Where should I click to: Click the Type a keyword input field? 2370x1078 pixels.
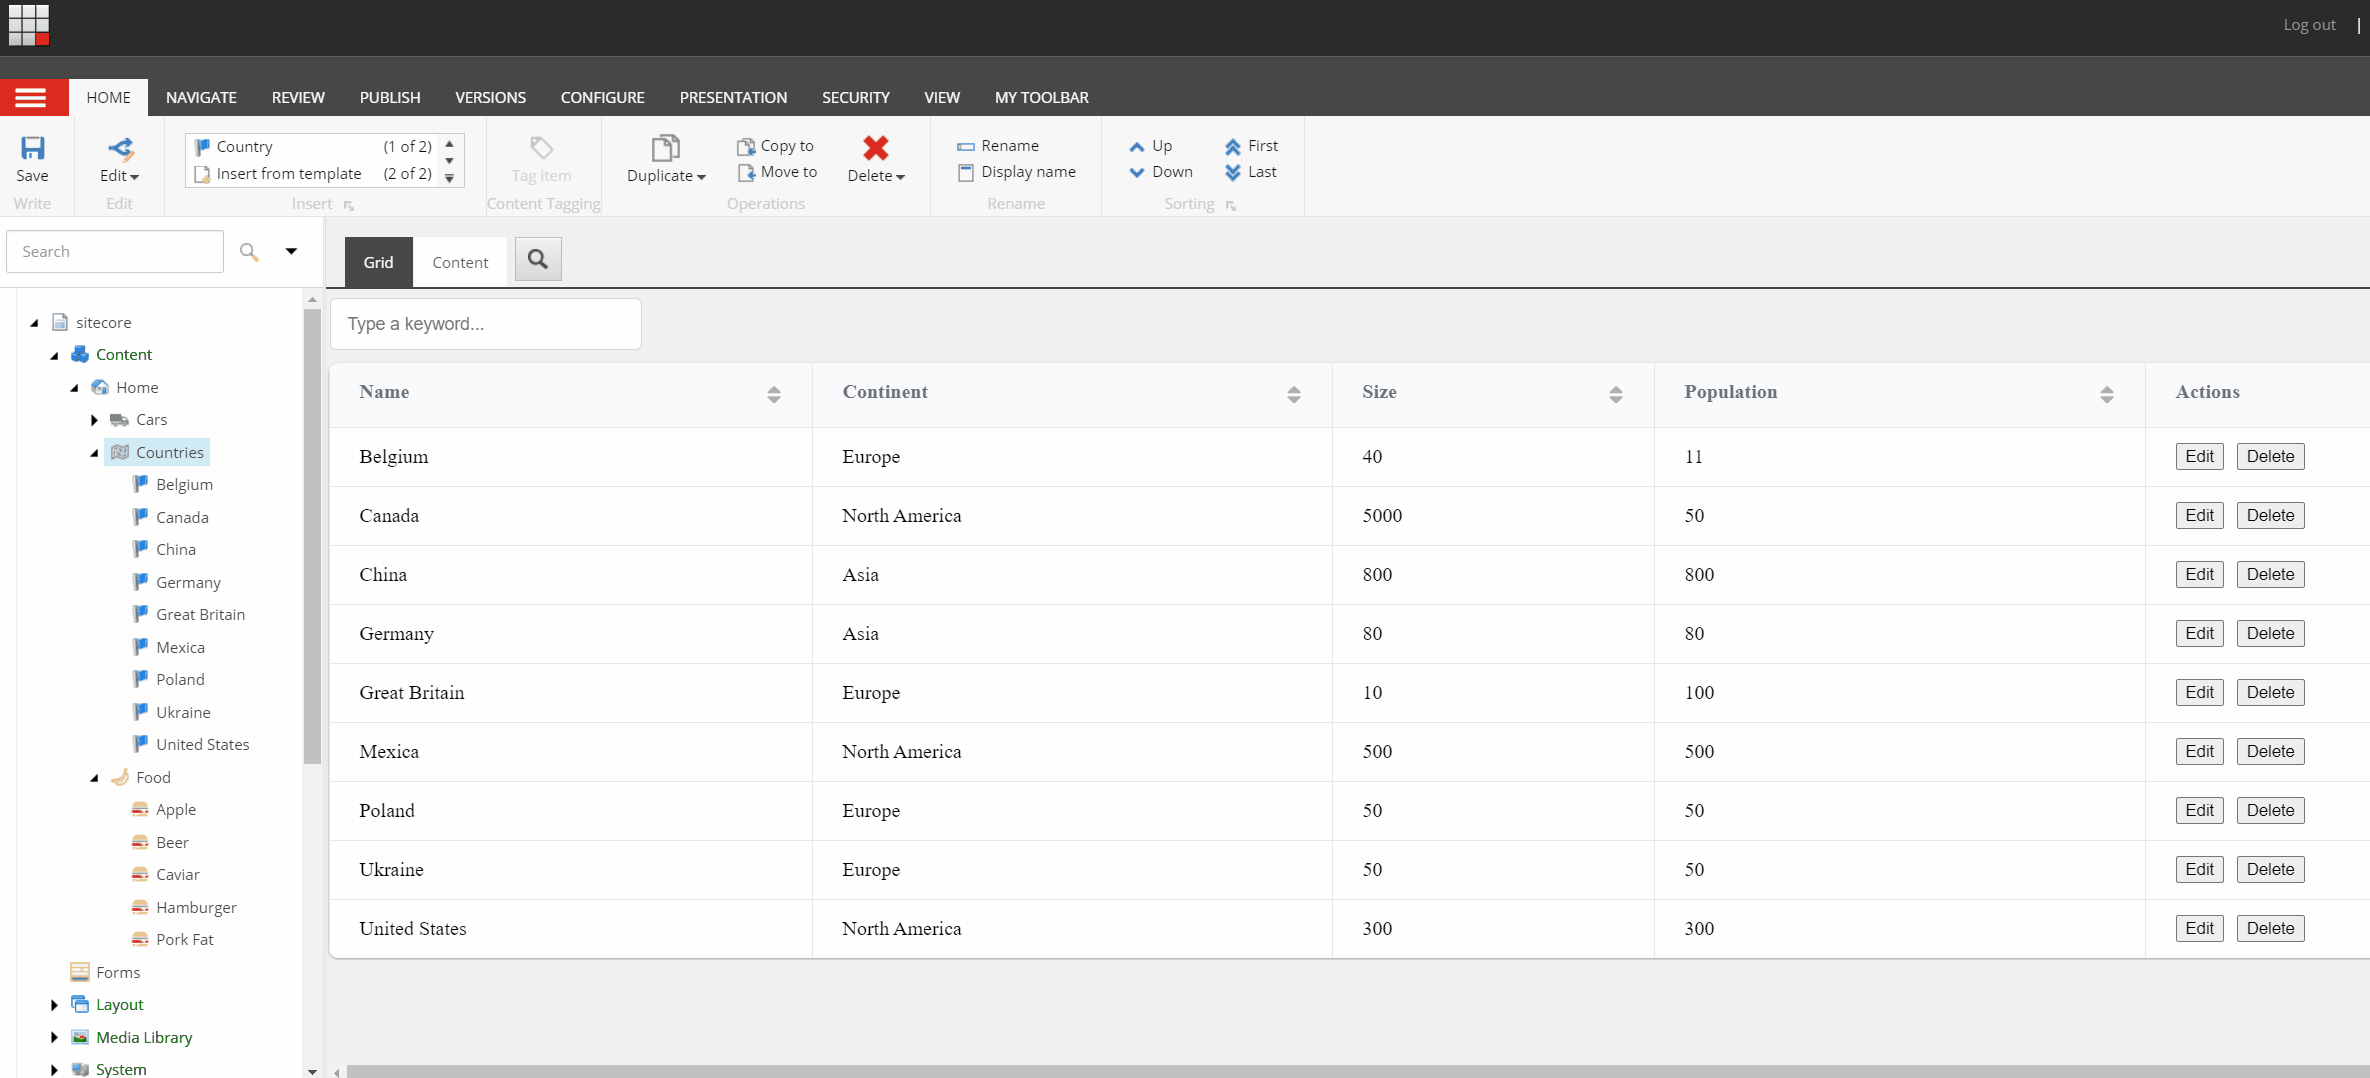(486, 324)
